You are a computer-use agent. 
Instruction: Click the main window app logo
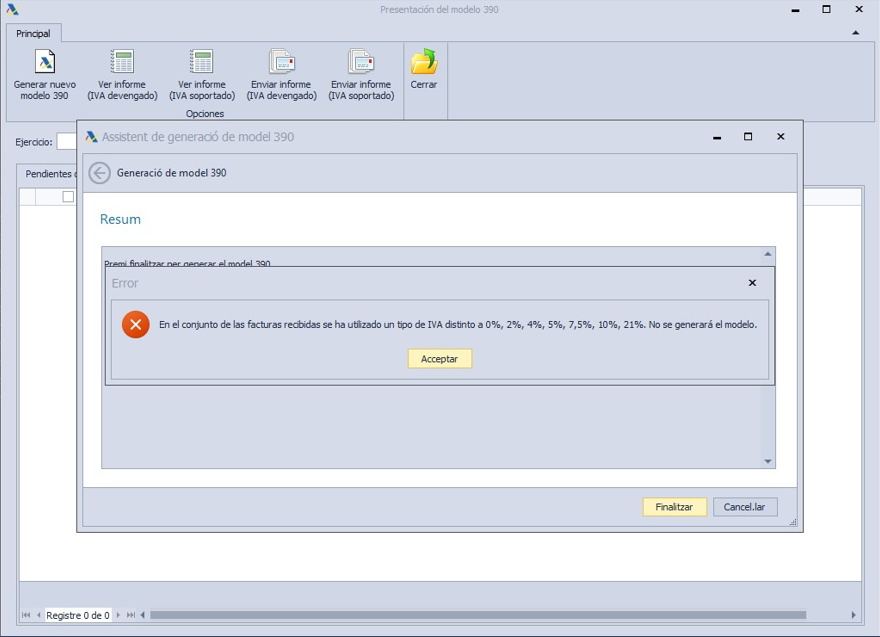12,9
